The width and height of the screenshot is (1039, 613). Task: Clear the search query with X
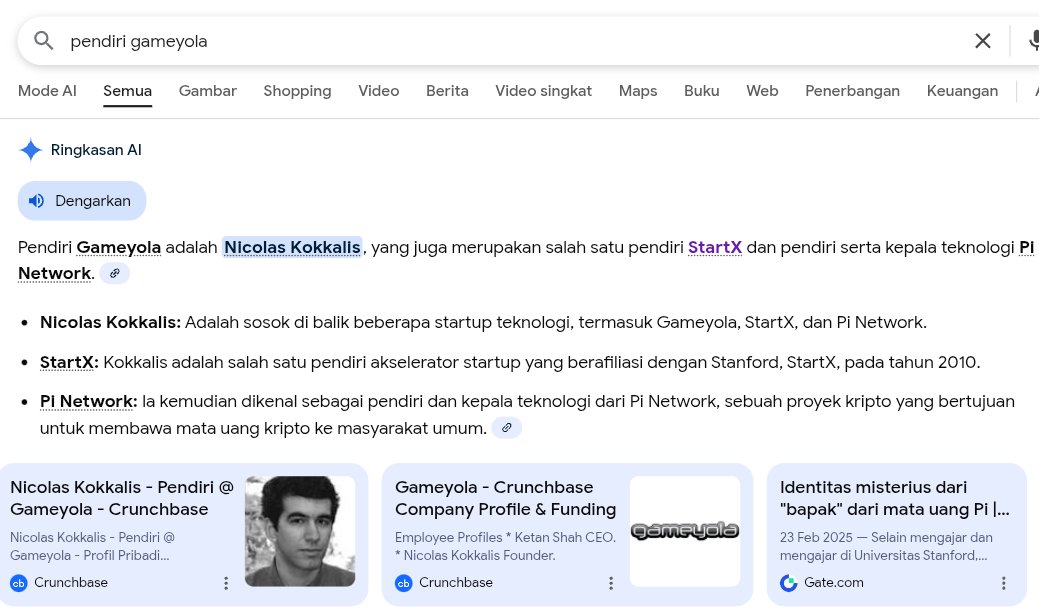(983, 41)
